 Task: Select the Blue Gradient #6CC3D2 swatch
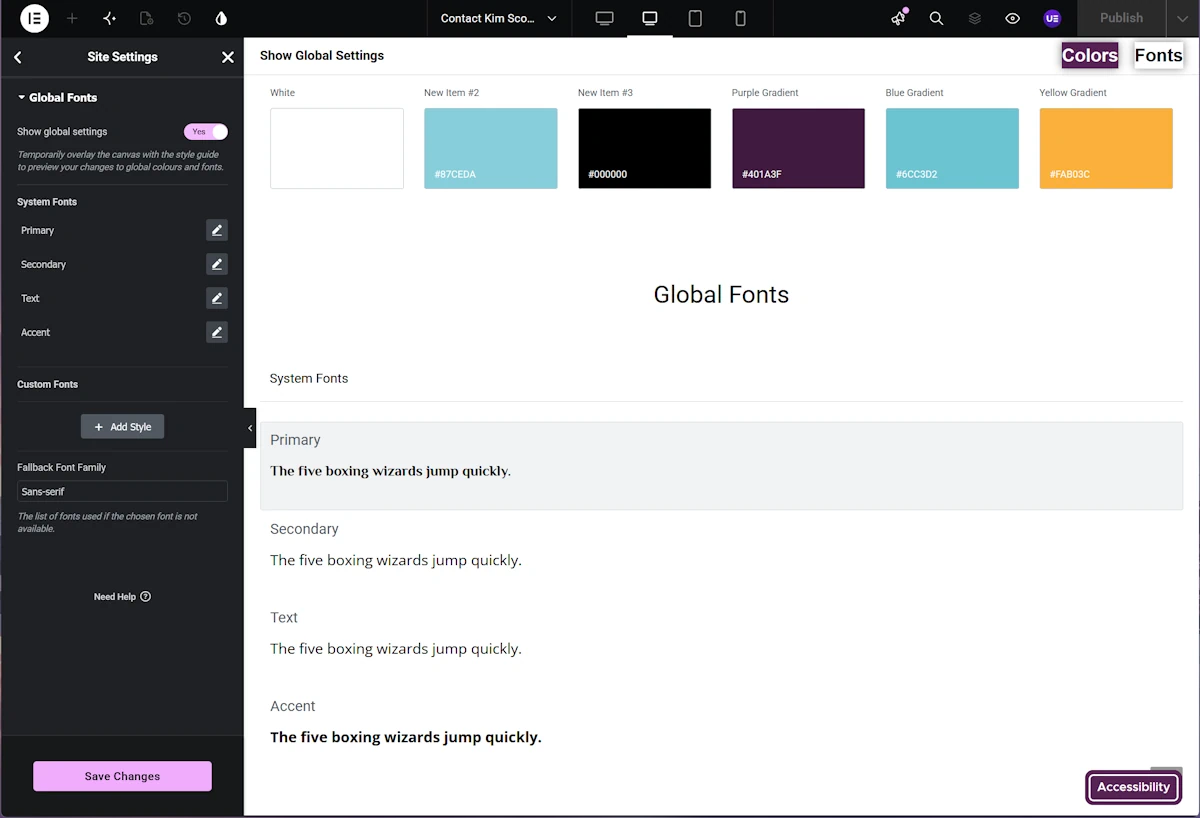(x=952, y=148)
